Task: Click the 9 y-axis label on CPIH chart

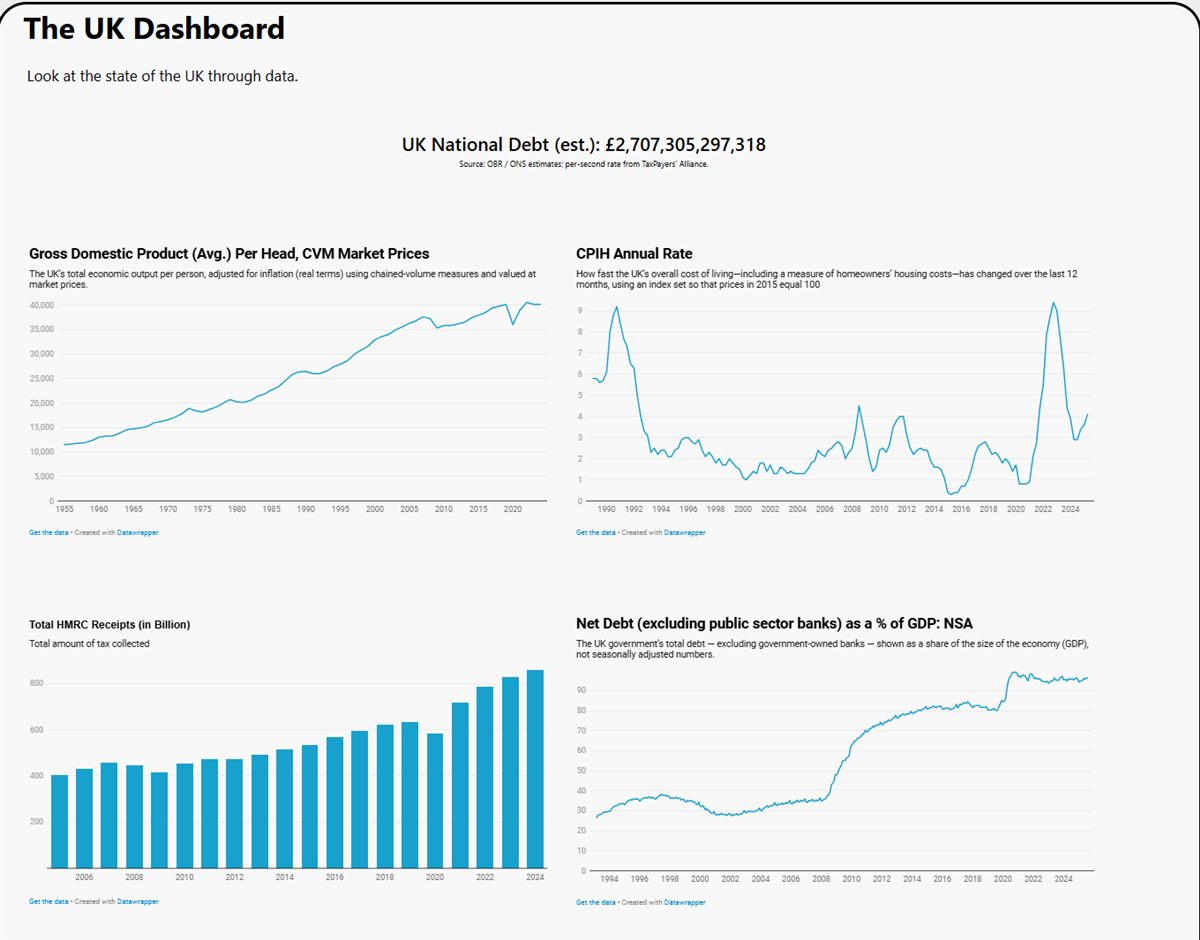Action: (580, 311)
